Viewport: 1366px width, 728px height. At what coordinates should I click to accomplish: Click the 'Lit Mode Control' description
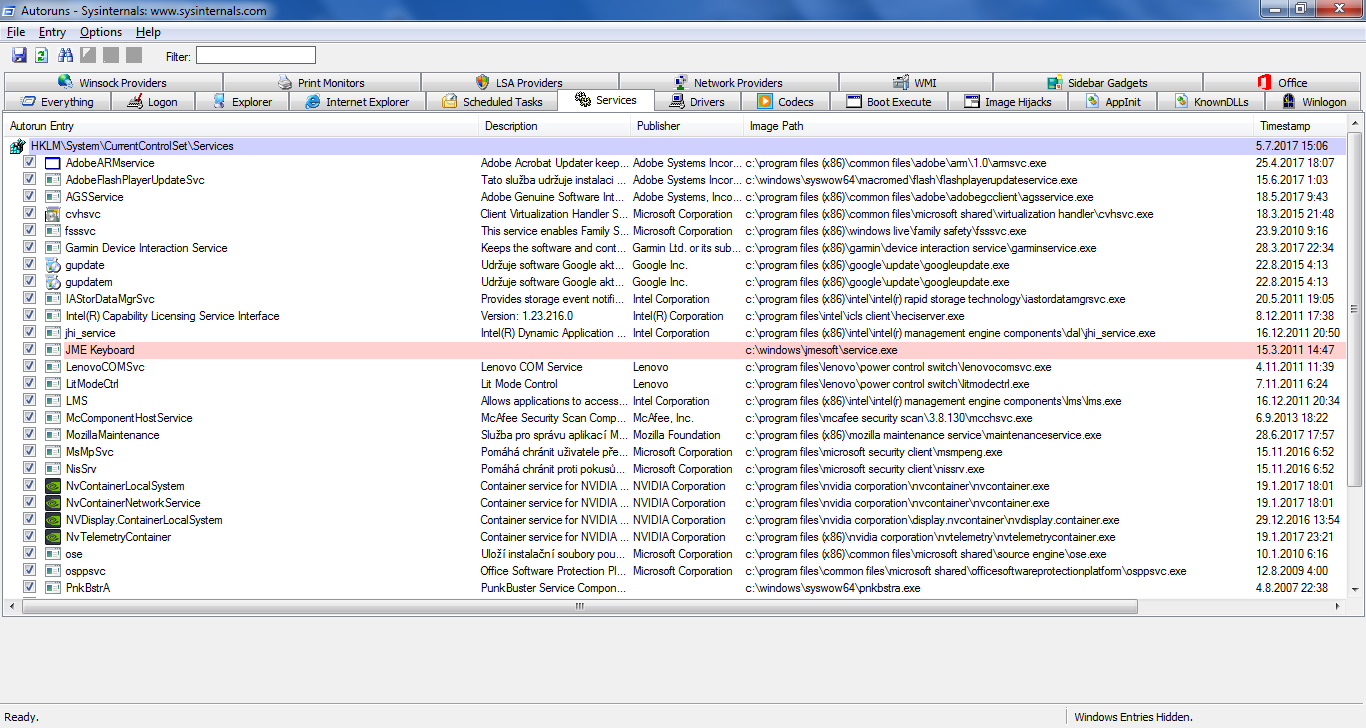(519, 384)
